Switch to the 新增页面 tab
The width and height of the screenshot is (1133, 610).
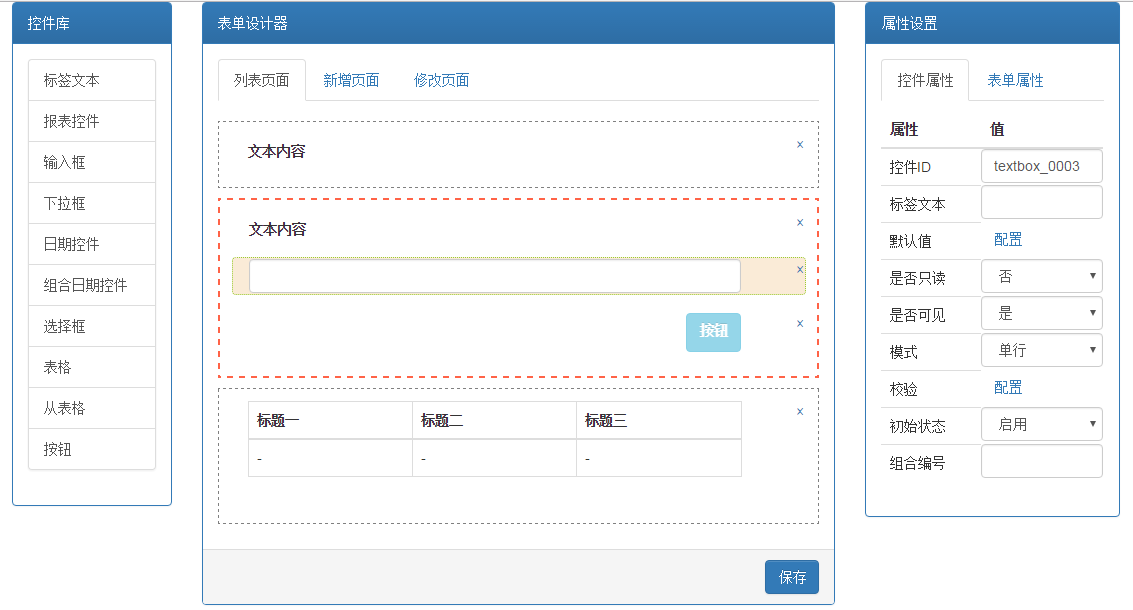click(x=351, y=81)
